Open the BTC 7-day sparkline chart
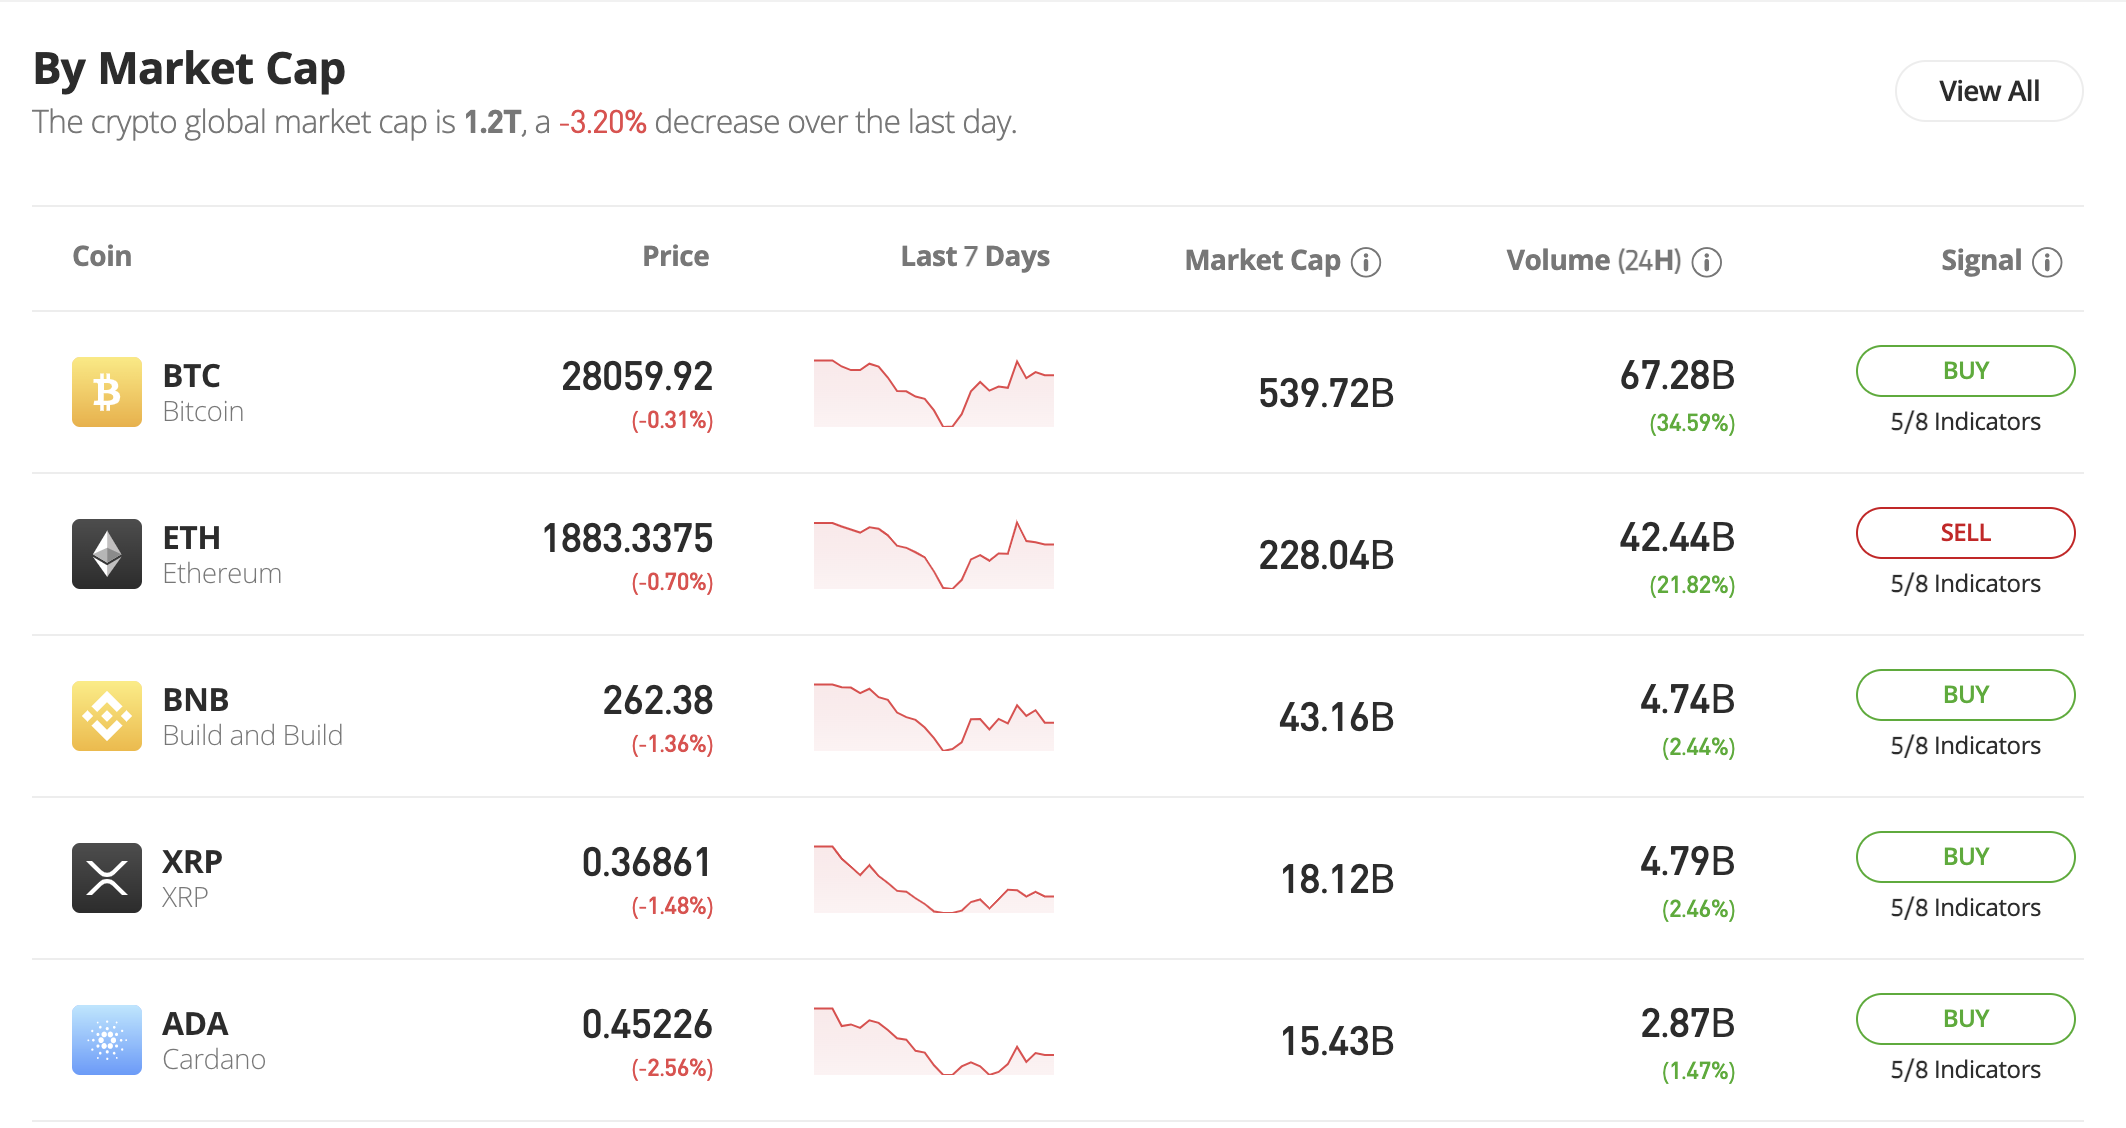Viewport: 2126px width, 1128px height. [x=934, y=392]
